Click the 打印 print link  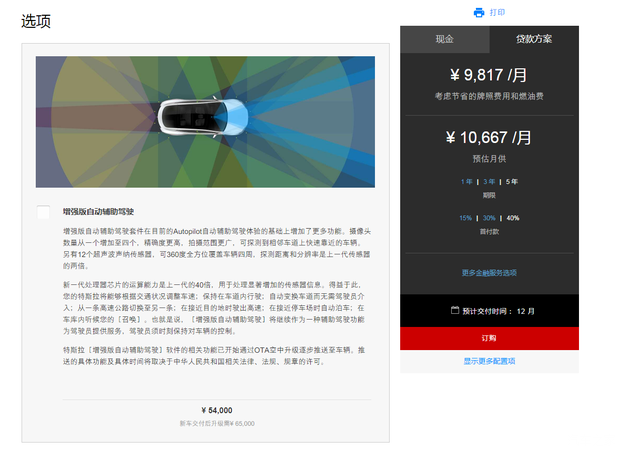497,12
